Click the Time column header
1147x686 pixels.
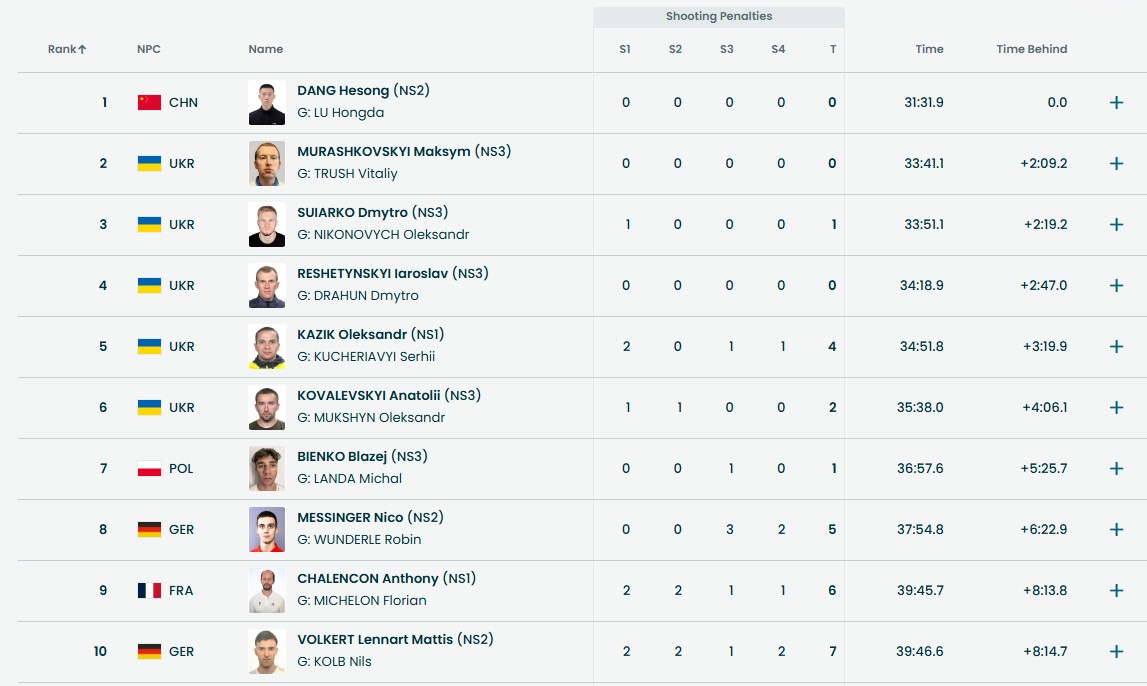pos(929,49)
